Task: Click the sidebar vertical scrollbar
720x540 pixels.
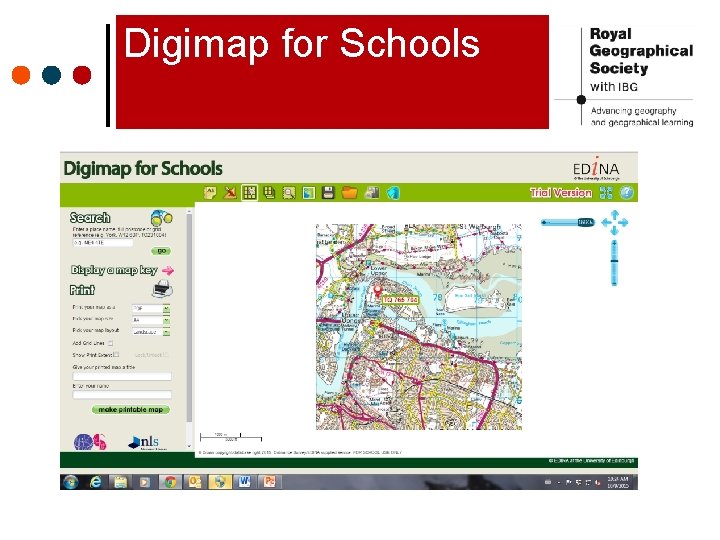Action: [x=189, y=317]
